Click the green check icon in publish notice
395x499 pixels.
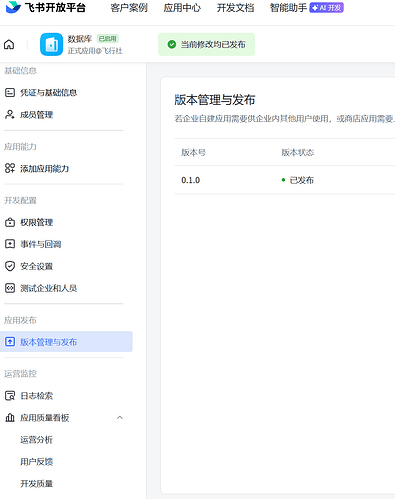pos(172,44)
